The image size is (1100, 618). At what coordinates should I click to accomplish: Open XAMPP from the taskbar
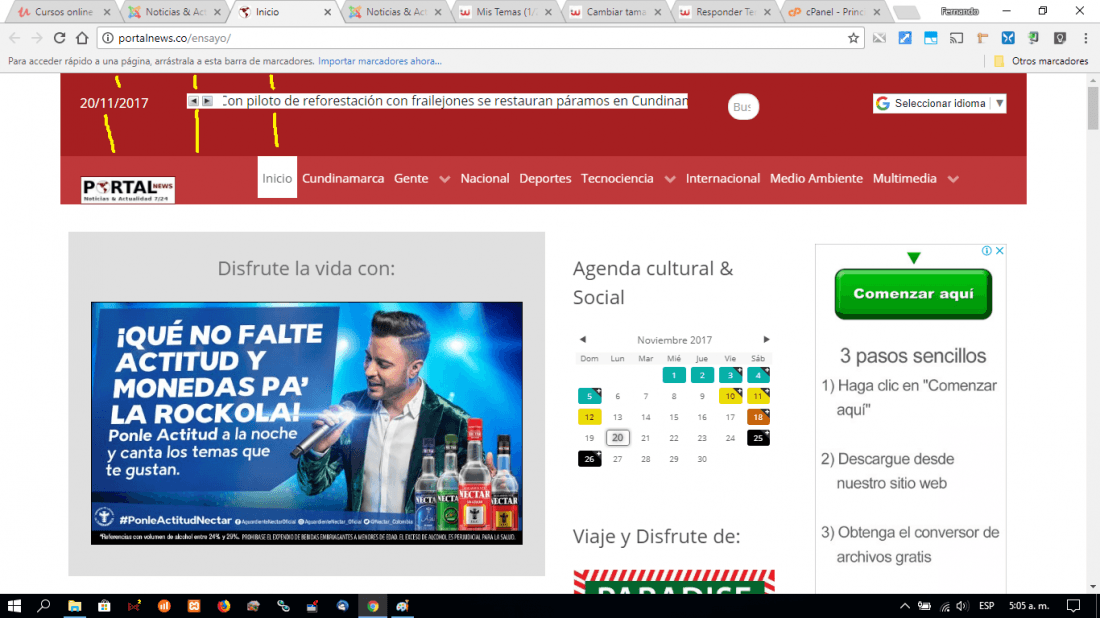[194, 605]
